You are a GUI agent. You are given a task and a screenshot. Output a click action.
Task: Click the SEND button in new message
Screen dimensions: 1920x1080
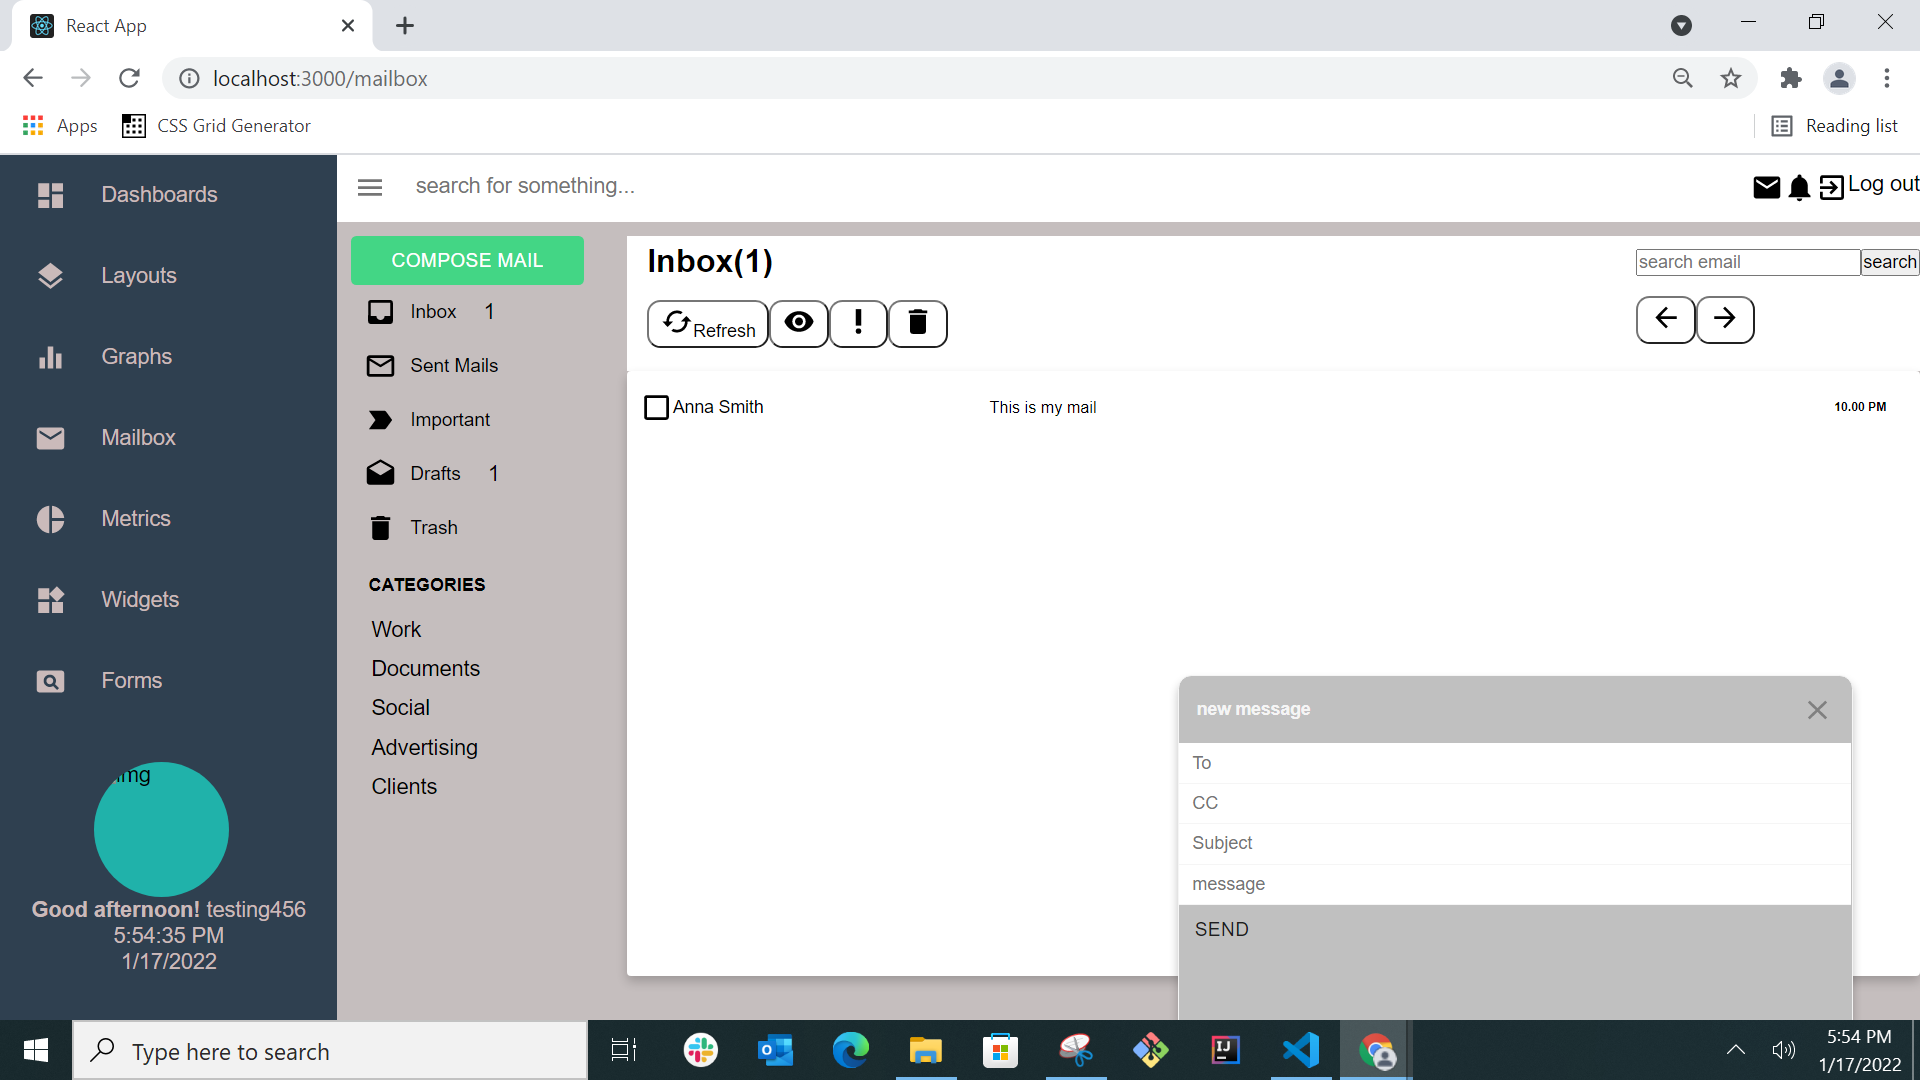(1221, 929)
